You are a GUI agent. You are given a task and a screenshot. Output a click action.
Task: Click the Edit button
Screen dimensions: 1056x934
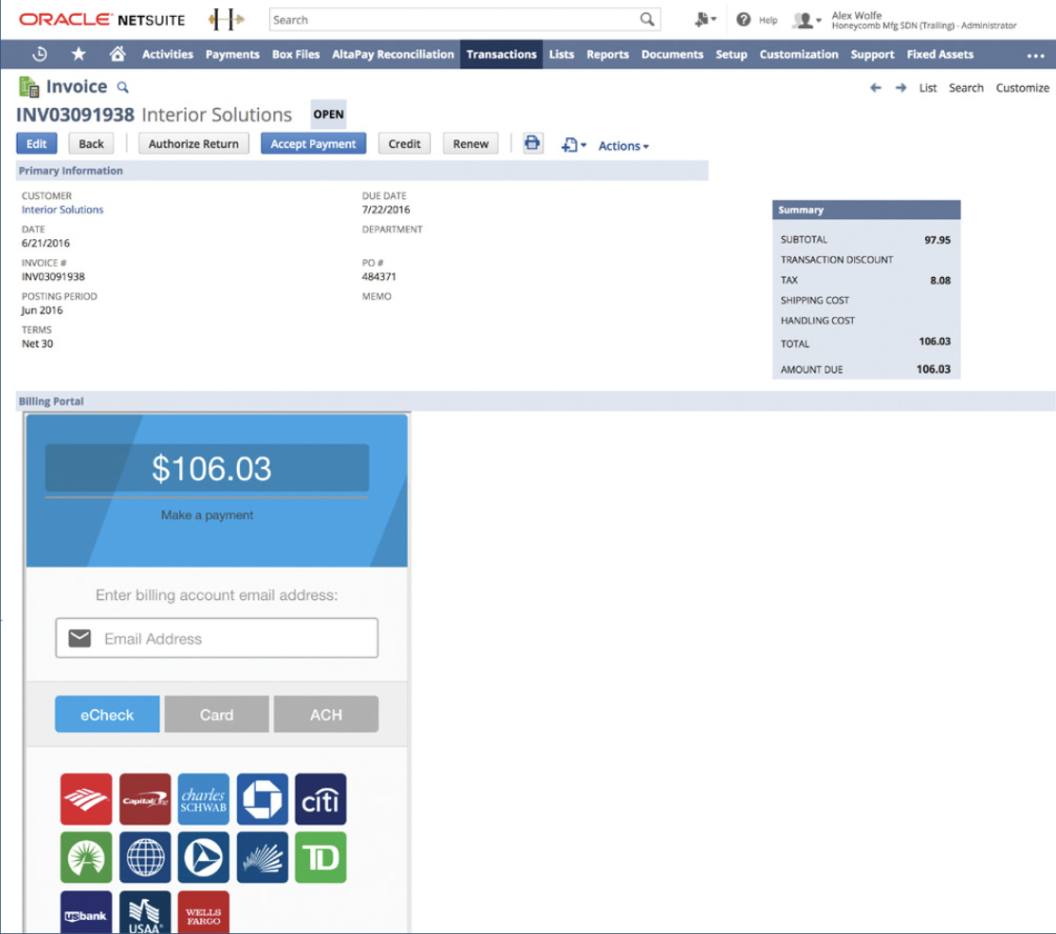click(x=36, y=143)
